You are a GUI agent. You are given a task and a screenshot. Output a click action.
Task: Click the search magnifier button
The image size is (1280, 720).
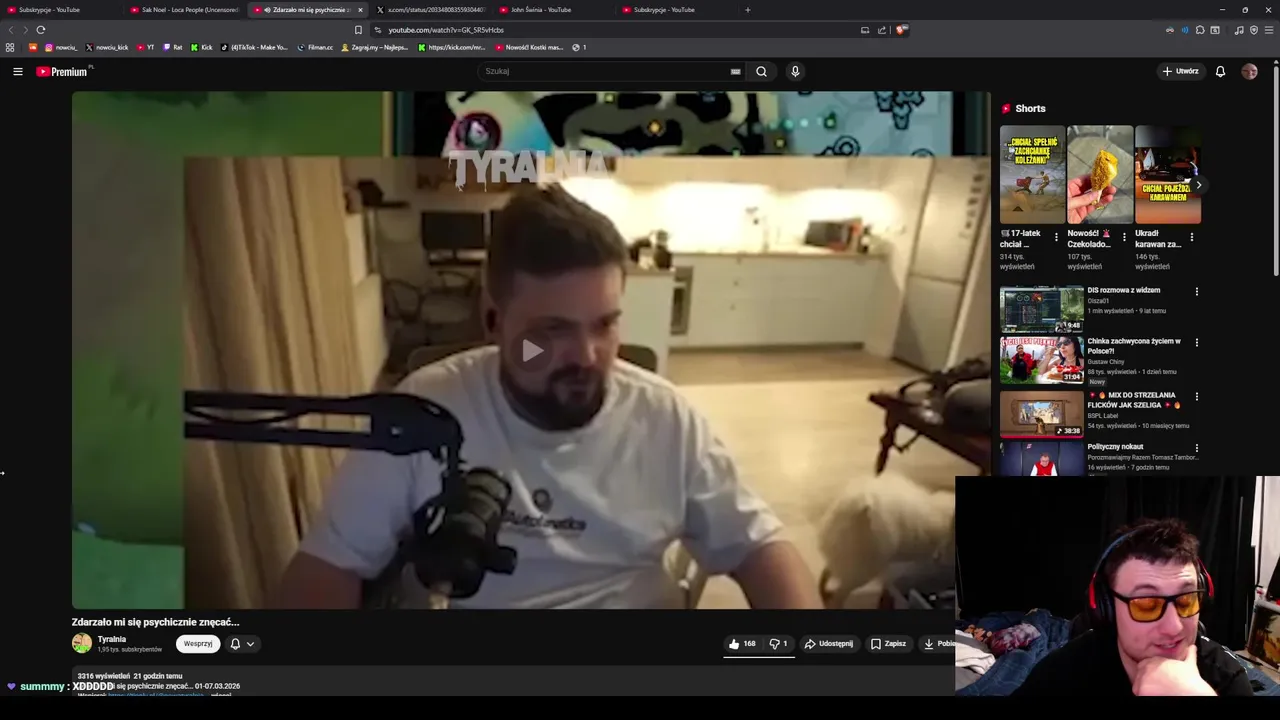(761, 71)
